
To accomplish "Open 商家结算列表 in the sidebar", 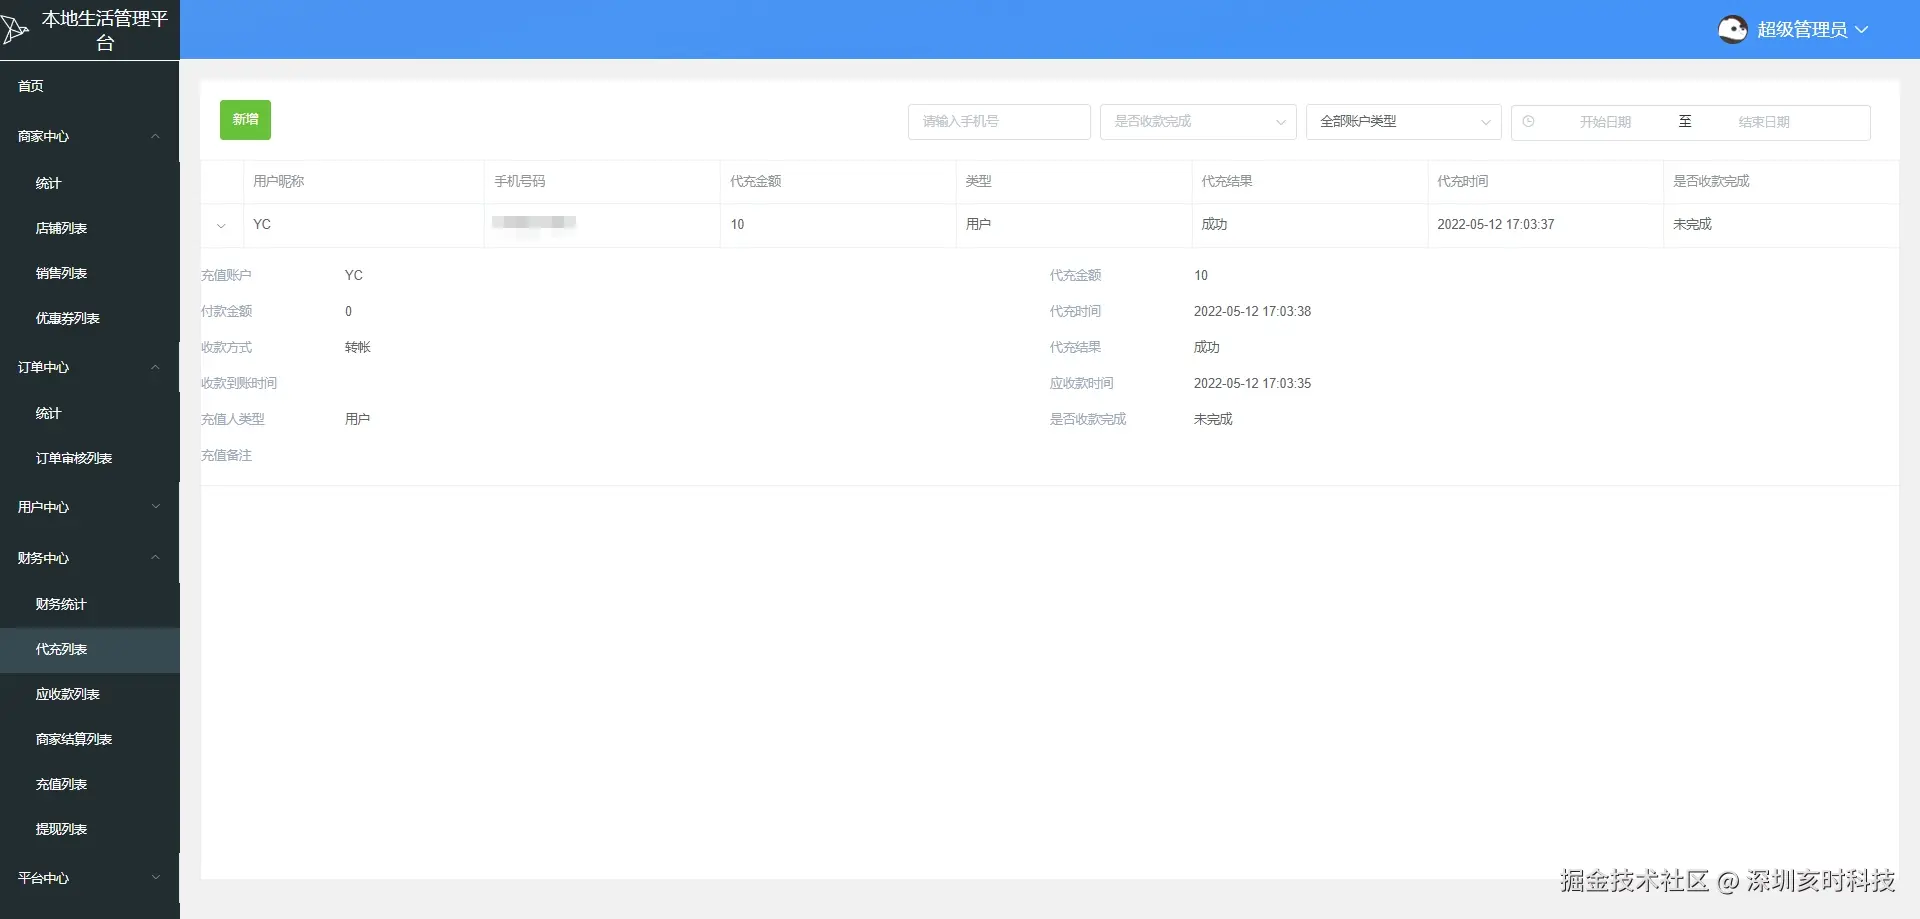I will pos(90,739).
